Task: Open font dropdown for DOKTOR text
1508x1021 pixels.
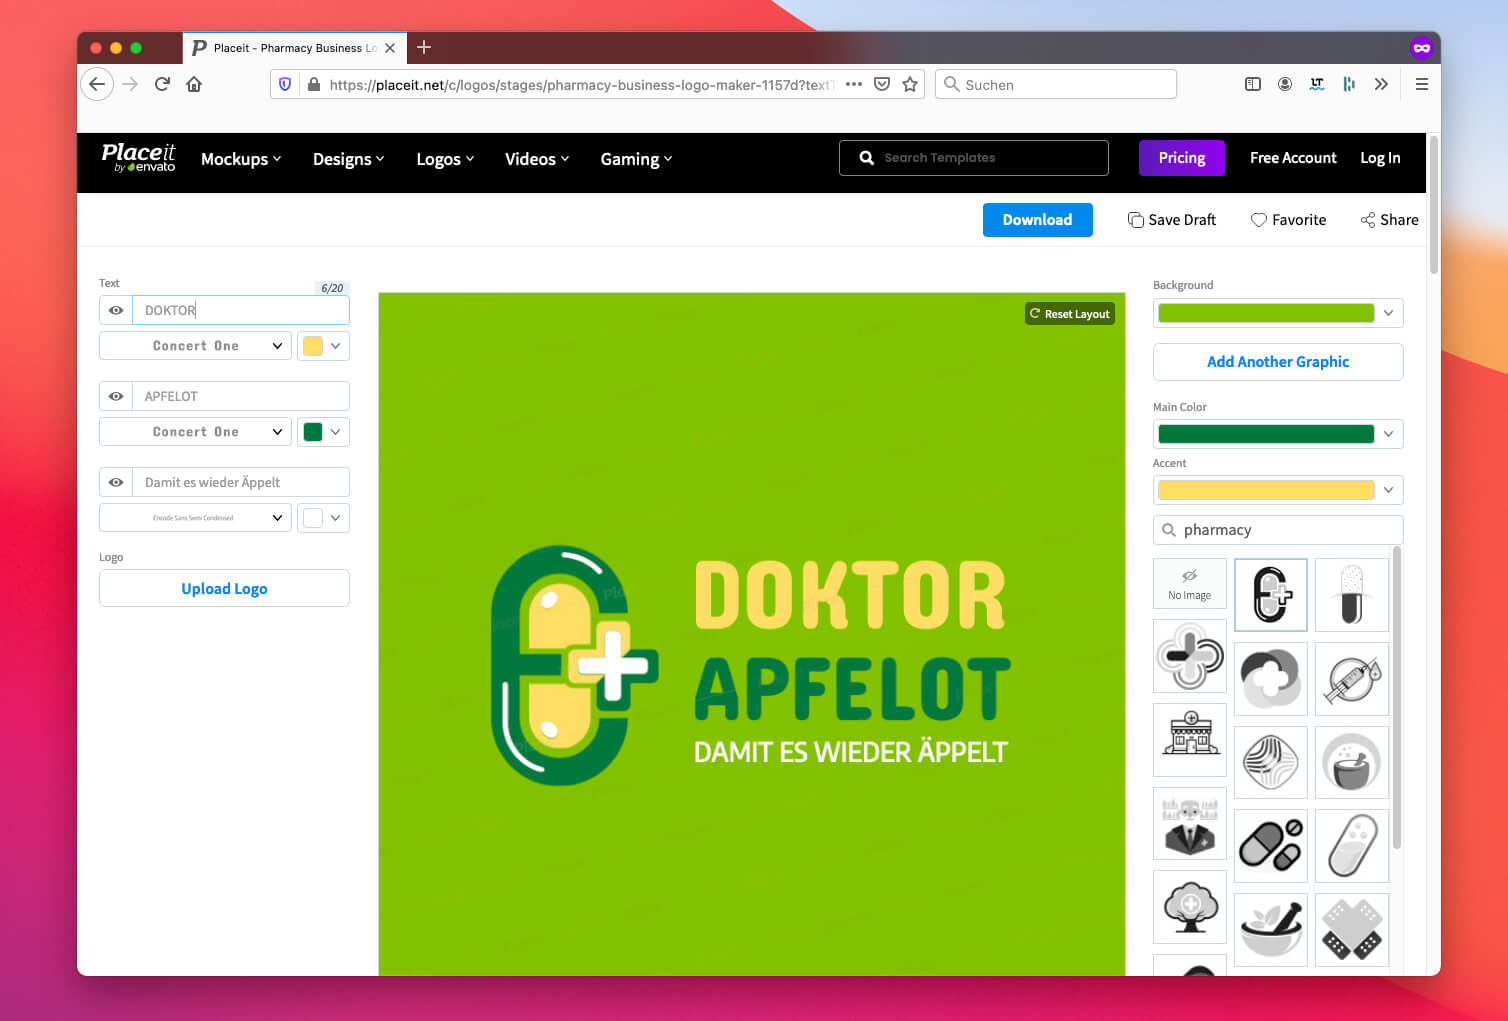Action: (196, 346)
